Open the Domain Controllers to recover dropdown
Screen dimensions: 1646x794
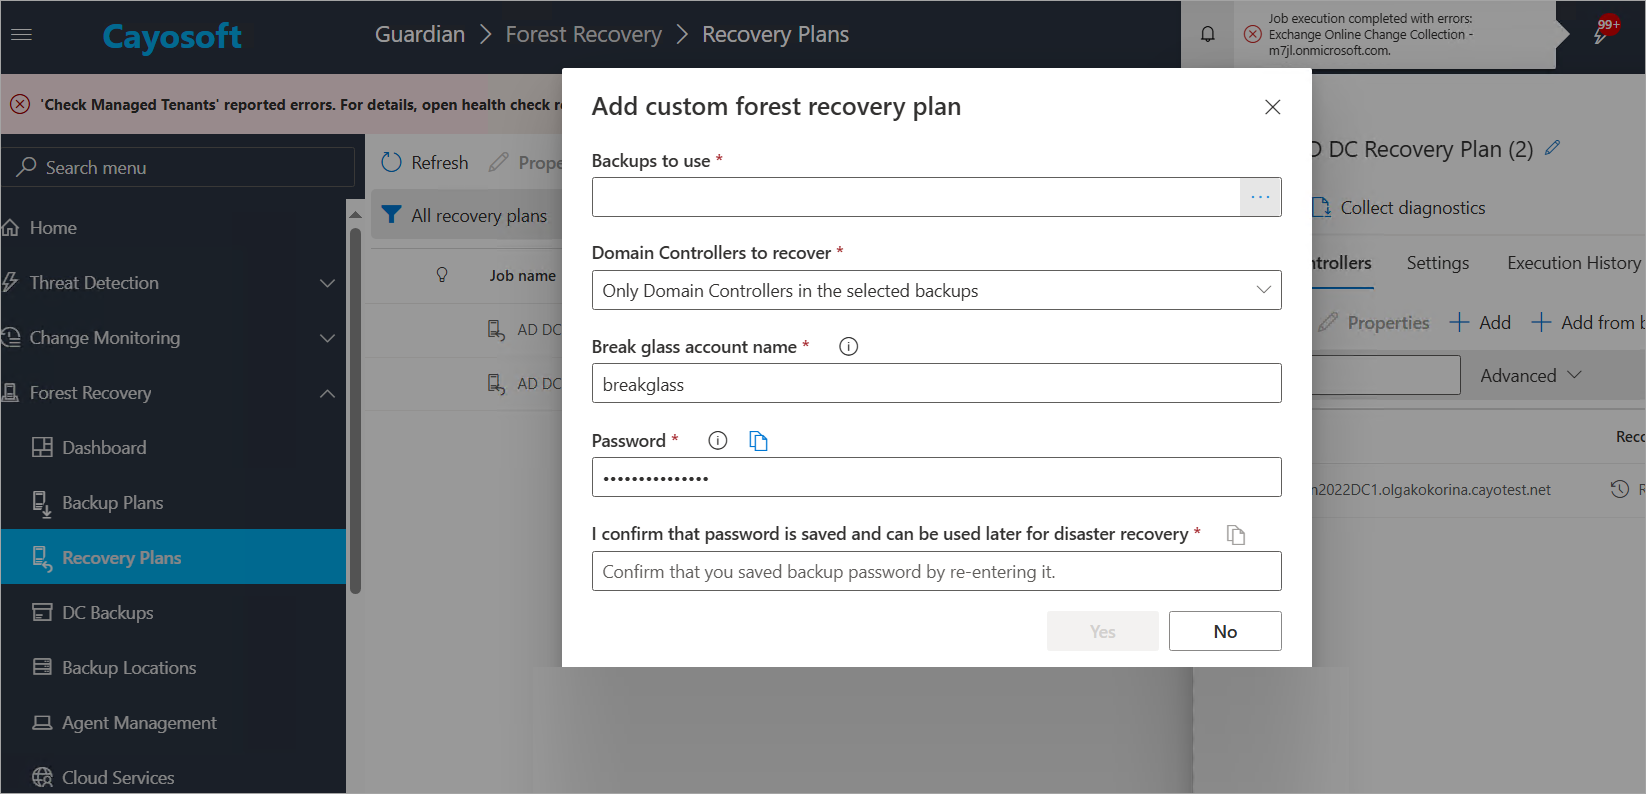tap(936, 290)
